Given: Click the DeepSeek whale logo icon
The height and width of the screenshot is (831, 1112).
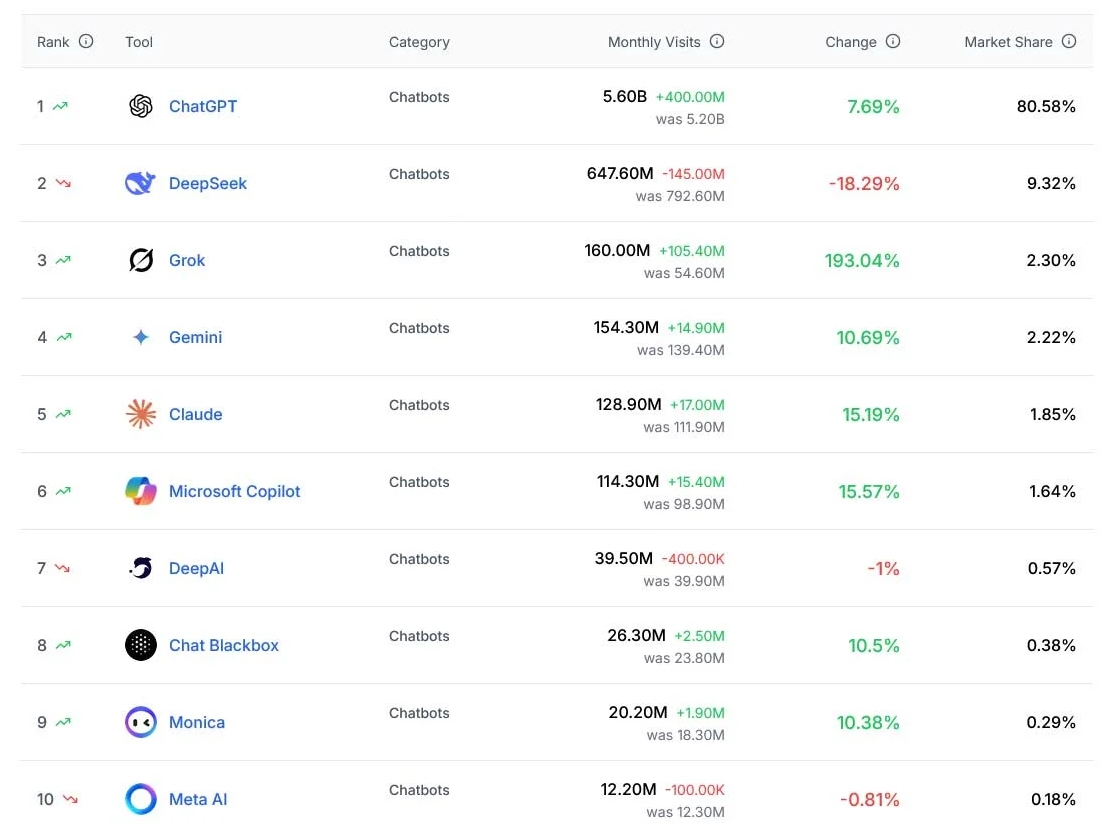Looking at the screenshot, I should (140, 183).
